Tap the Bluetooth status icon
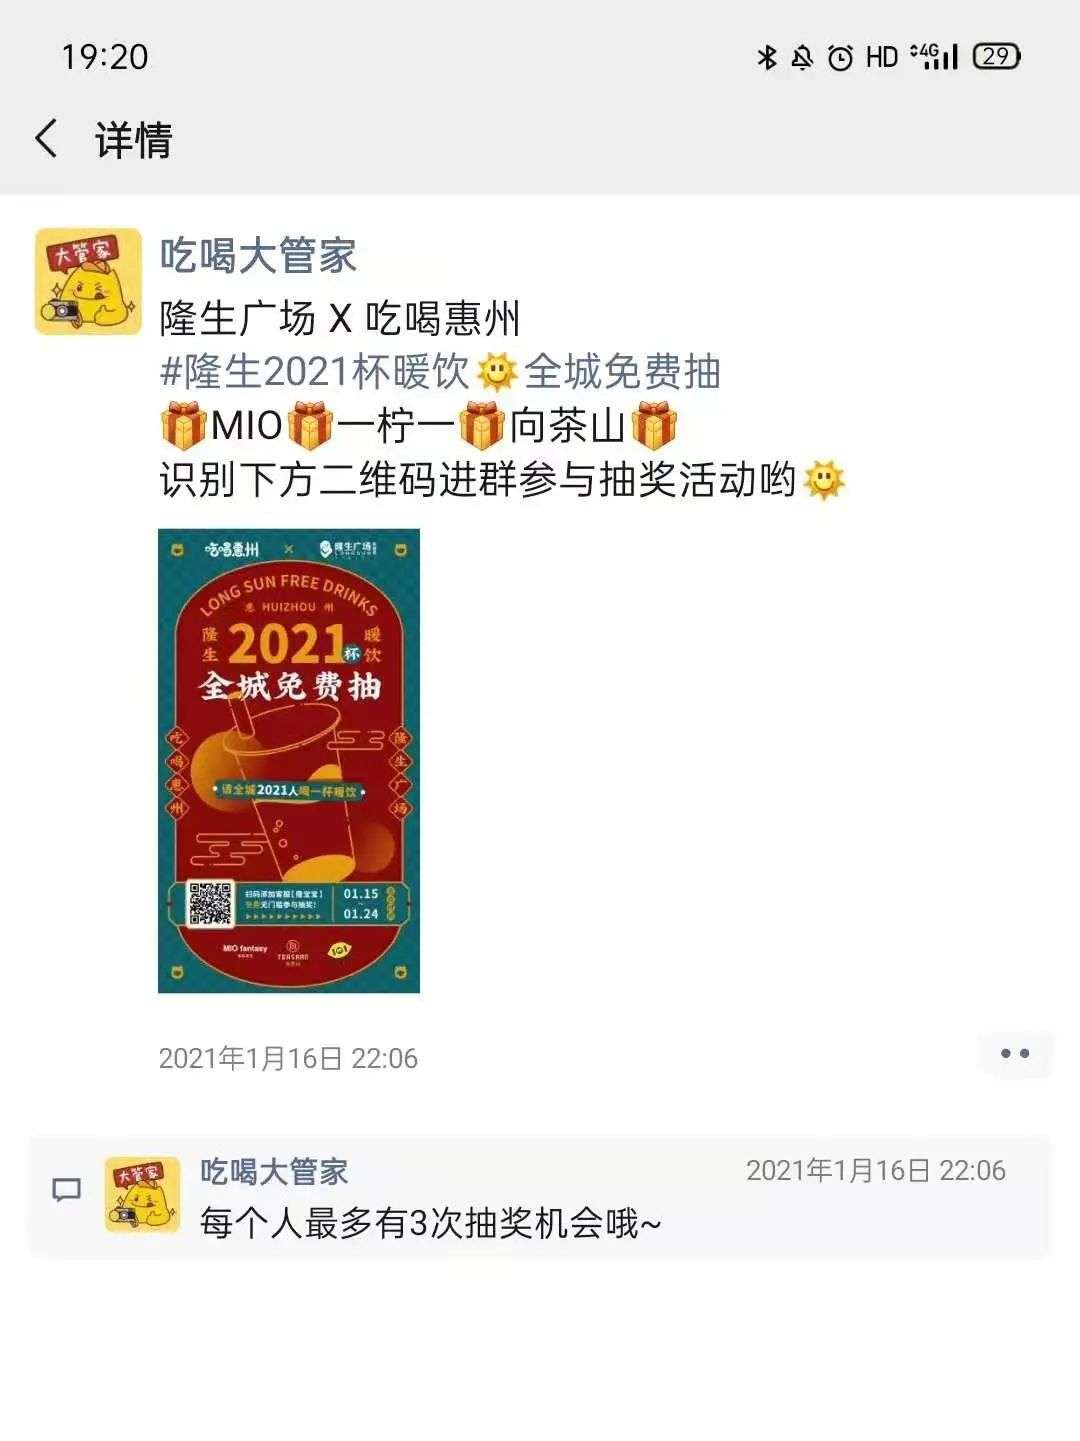The image size is (1080, 1441). click(x=767, y=57)
